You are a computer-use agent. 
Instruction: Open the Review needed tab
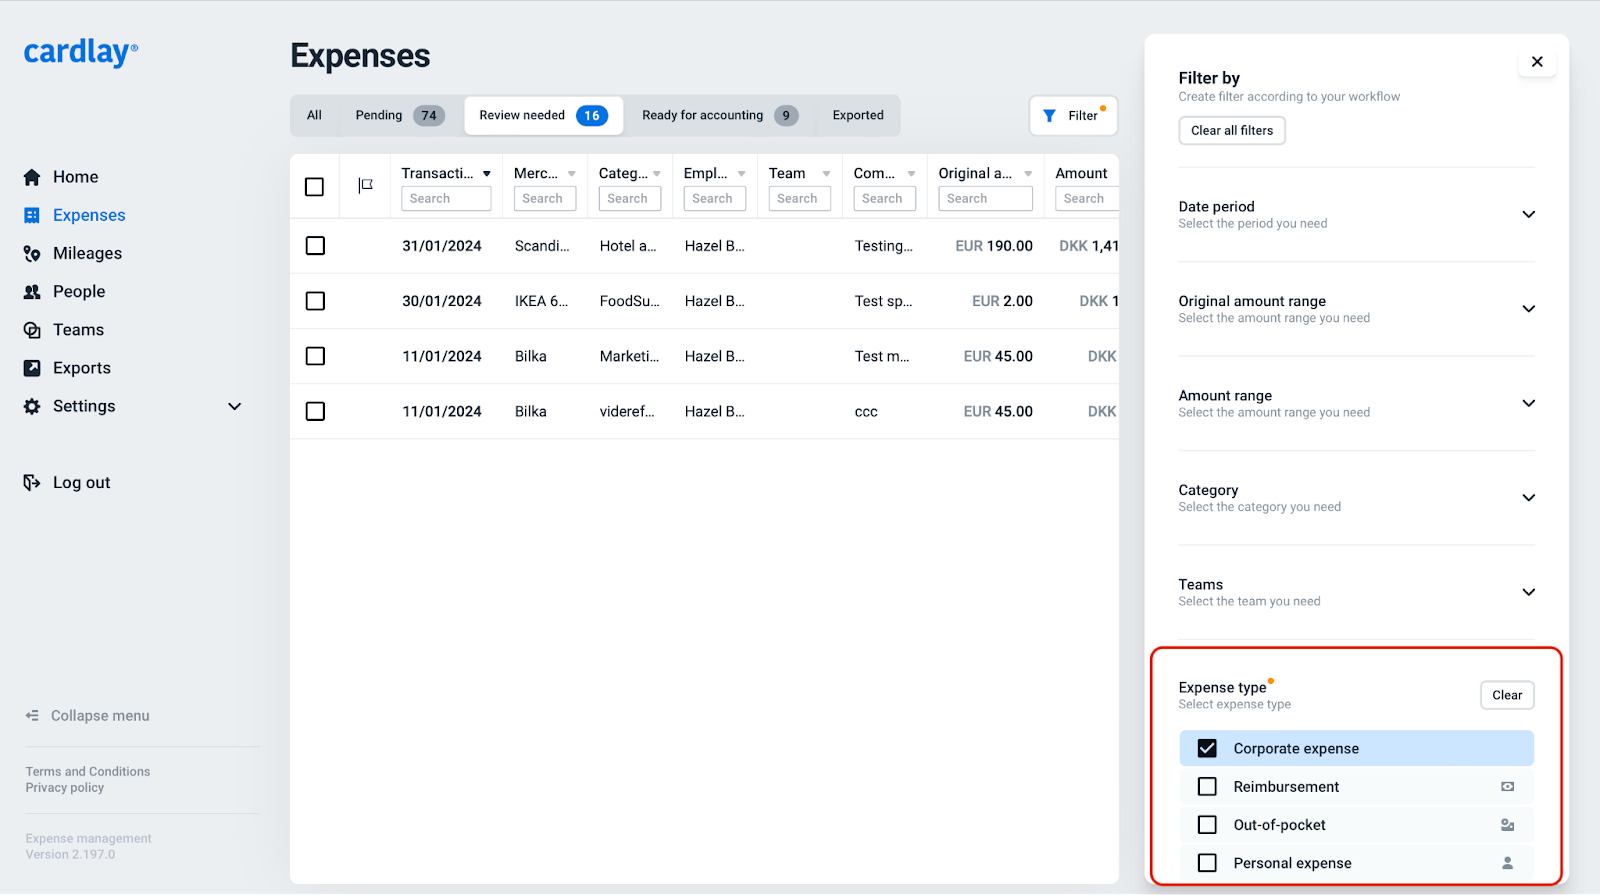[x=543, y=116]
